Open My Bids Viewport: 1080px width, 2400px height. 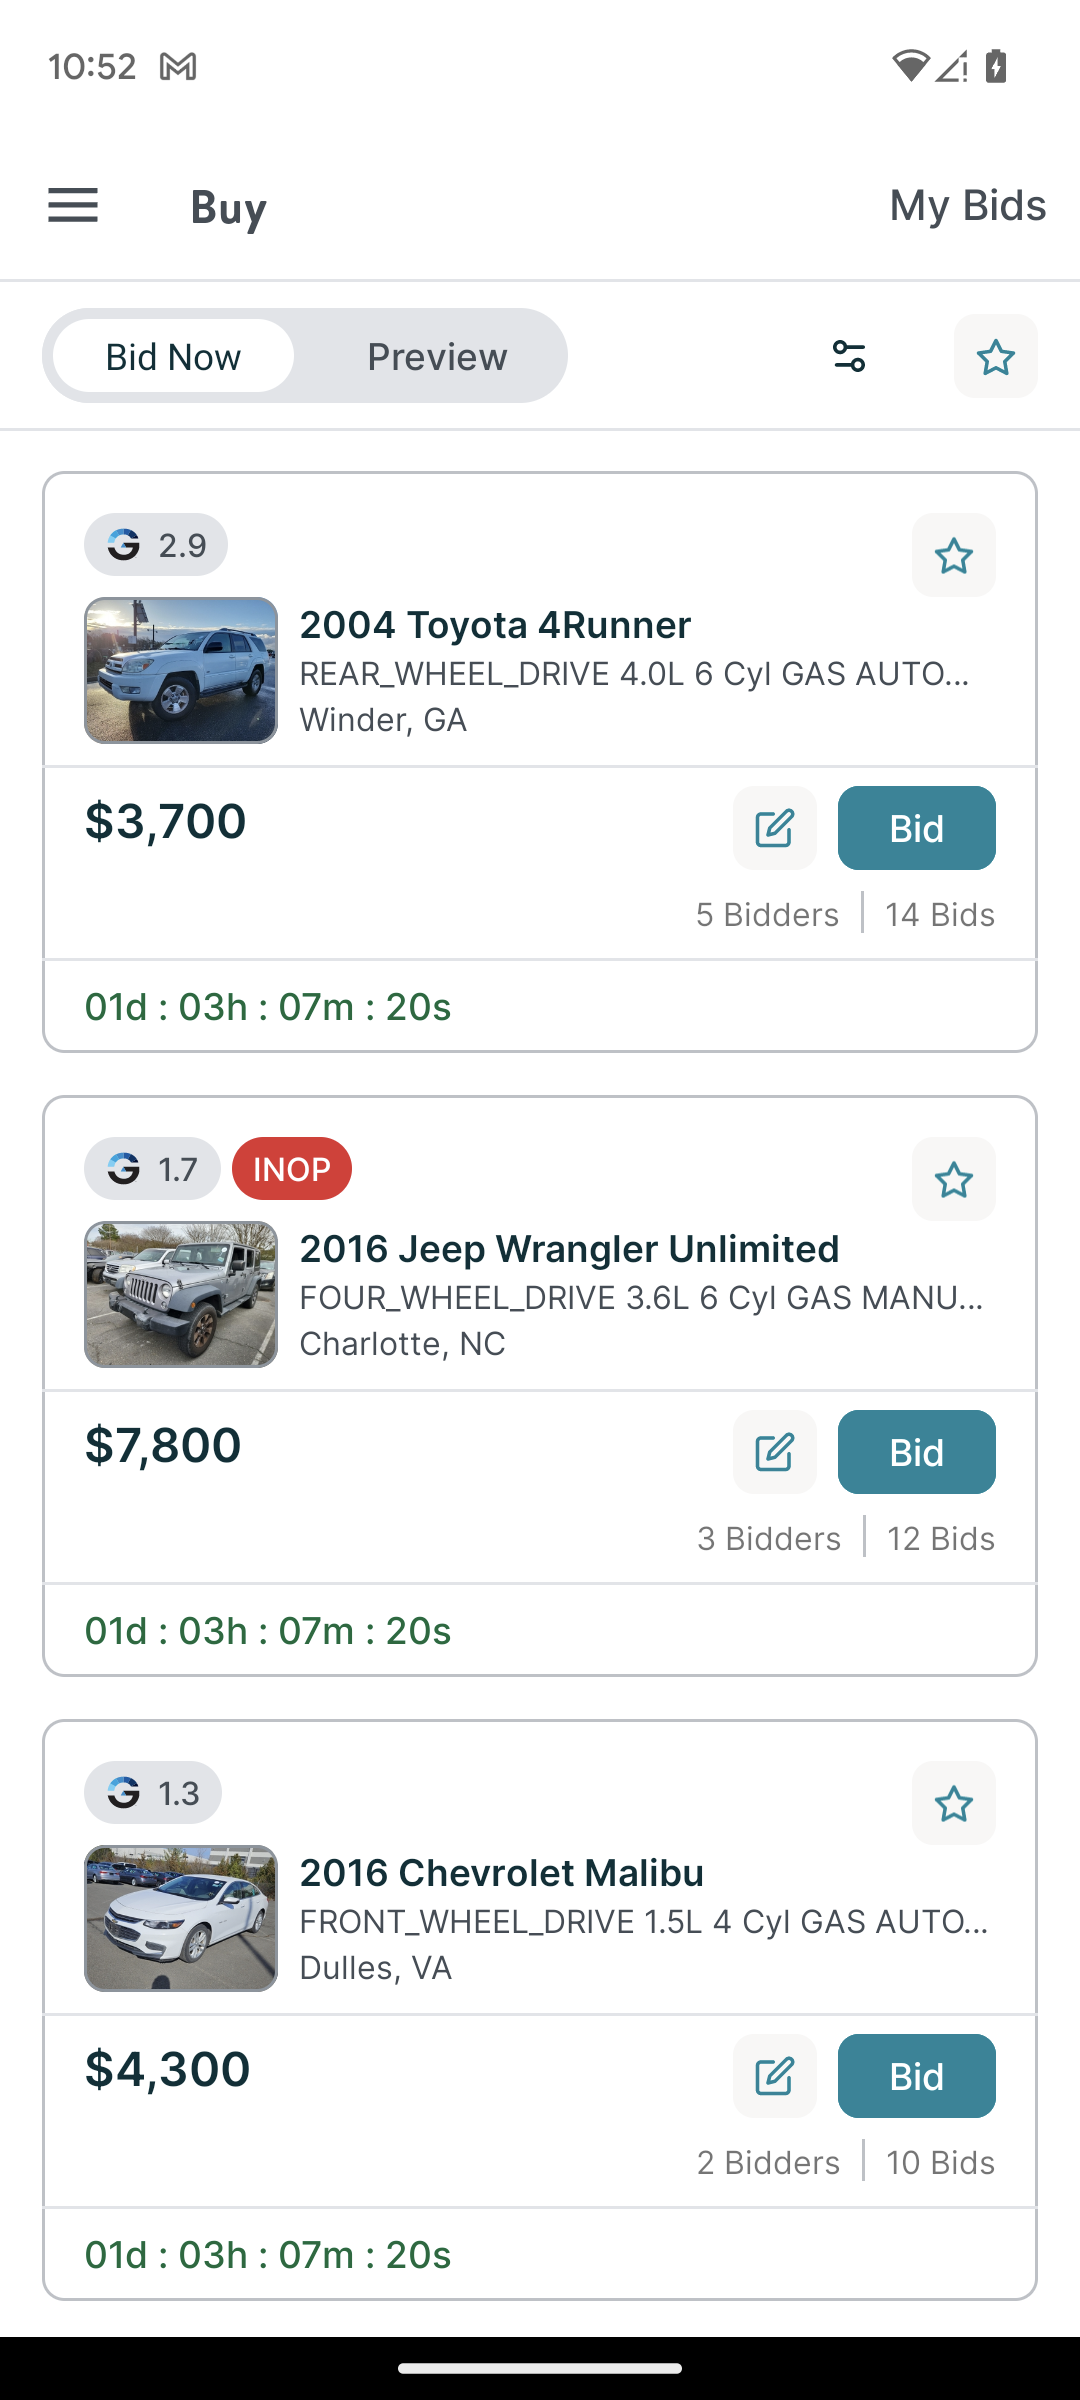point(967,206)
